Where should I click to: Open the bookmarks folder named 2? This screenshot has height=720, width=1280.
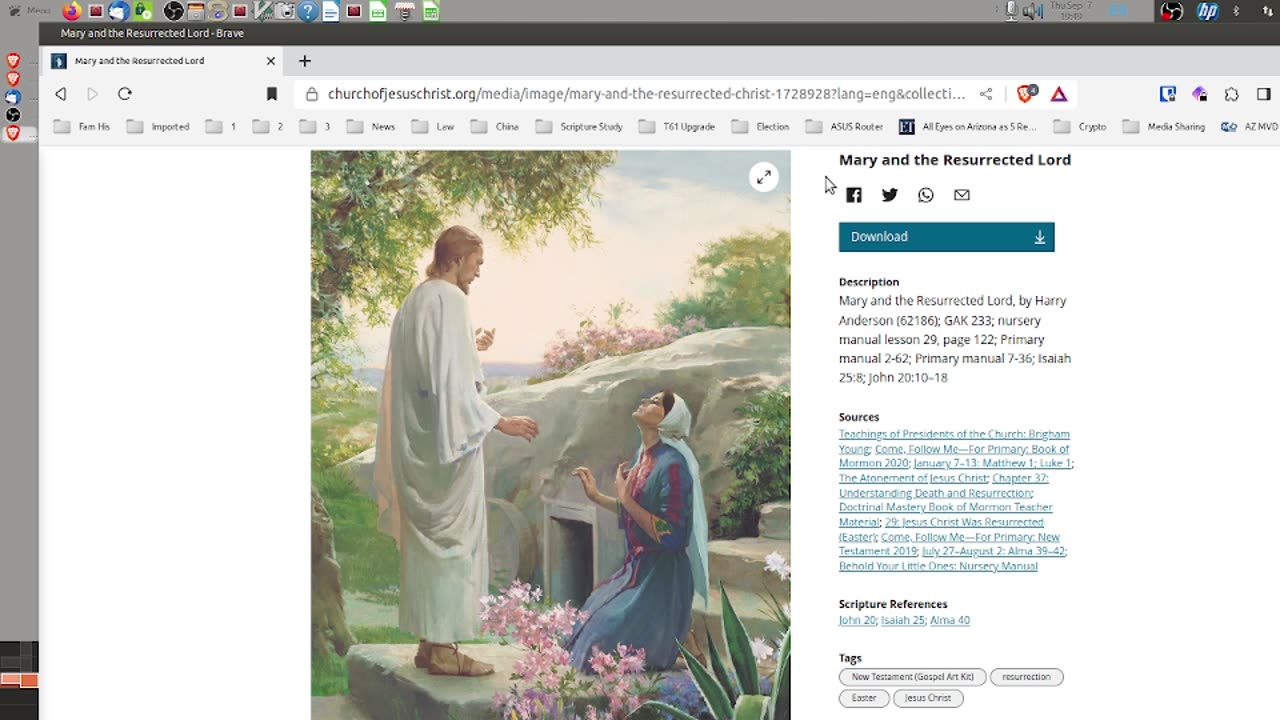coord(268,127)
